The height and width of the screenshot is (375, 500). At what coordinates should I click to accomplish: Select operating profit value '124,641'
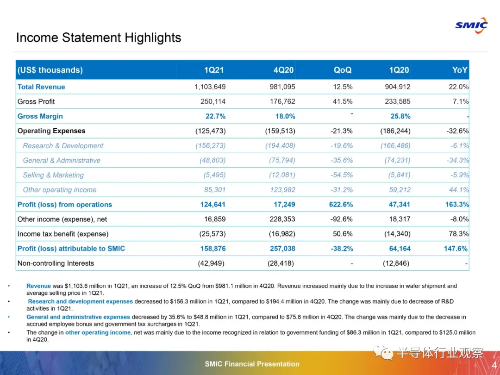213,204
